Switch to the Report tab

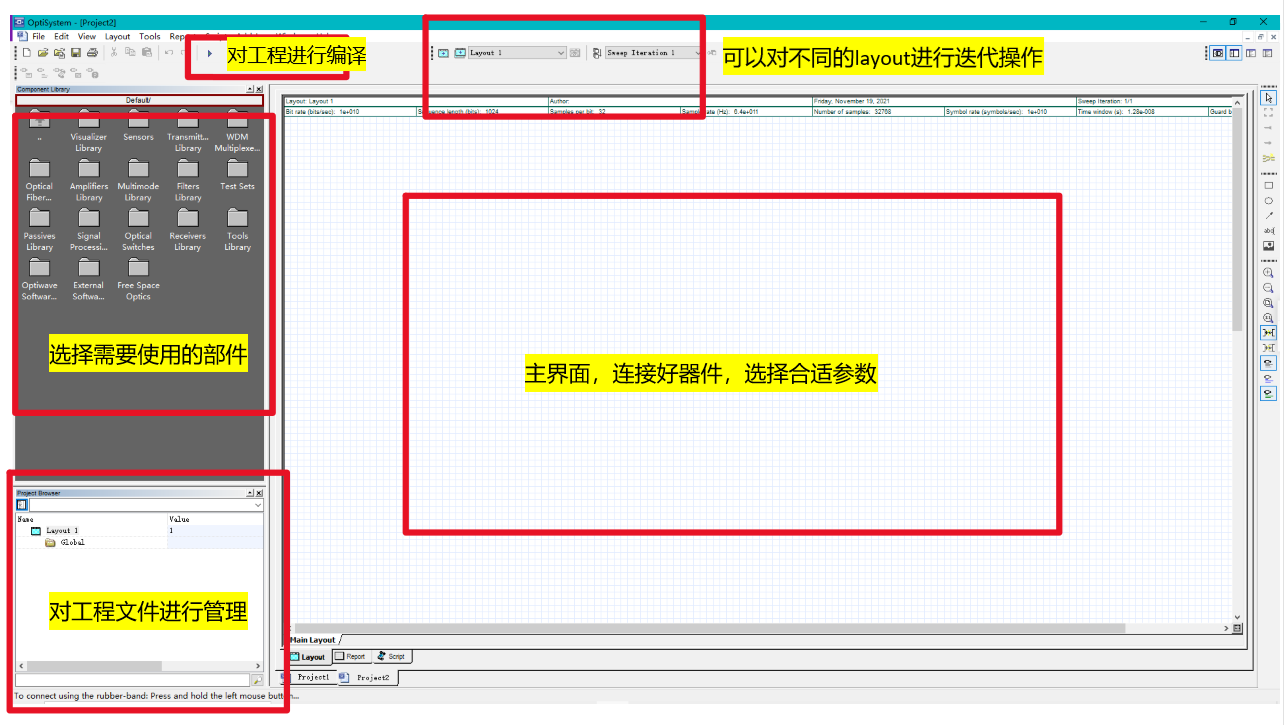pos(350,657)
